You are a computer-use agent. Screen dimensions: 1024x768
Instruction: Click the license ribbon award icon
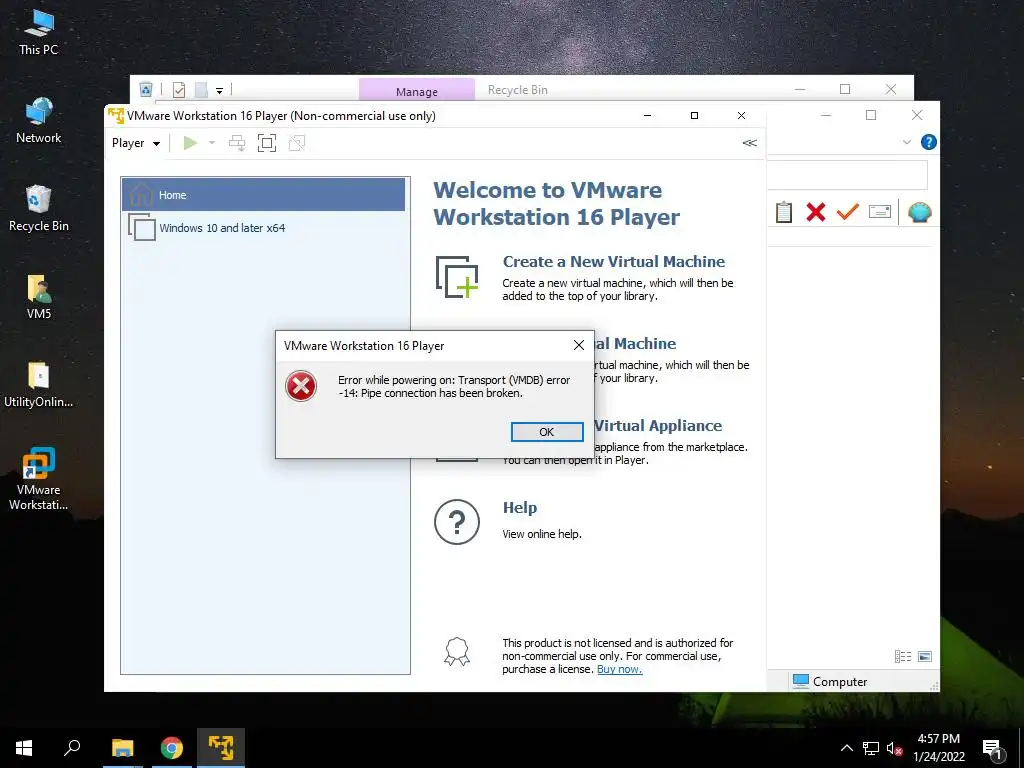(x=456, y=652)
